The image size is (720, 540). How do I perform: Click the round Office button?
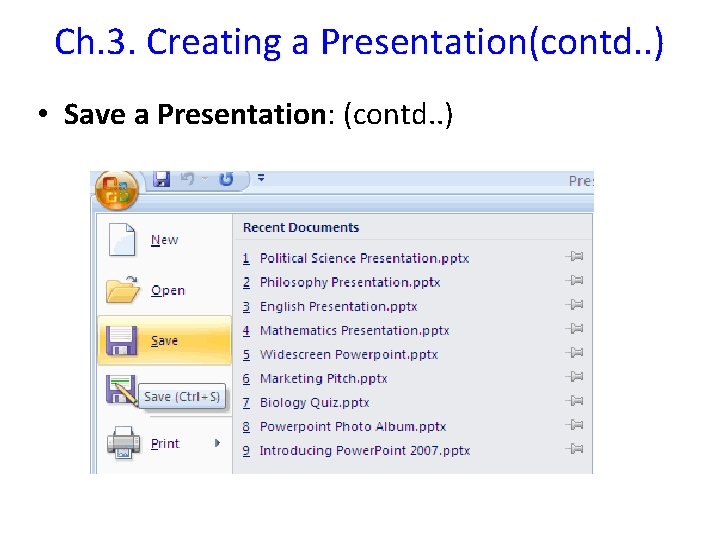117,190
